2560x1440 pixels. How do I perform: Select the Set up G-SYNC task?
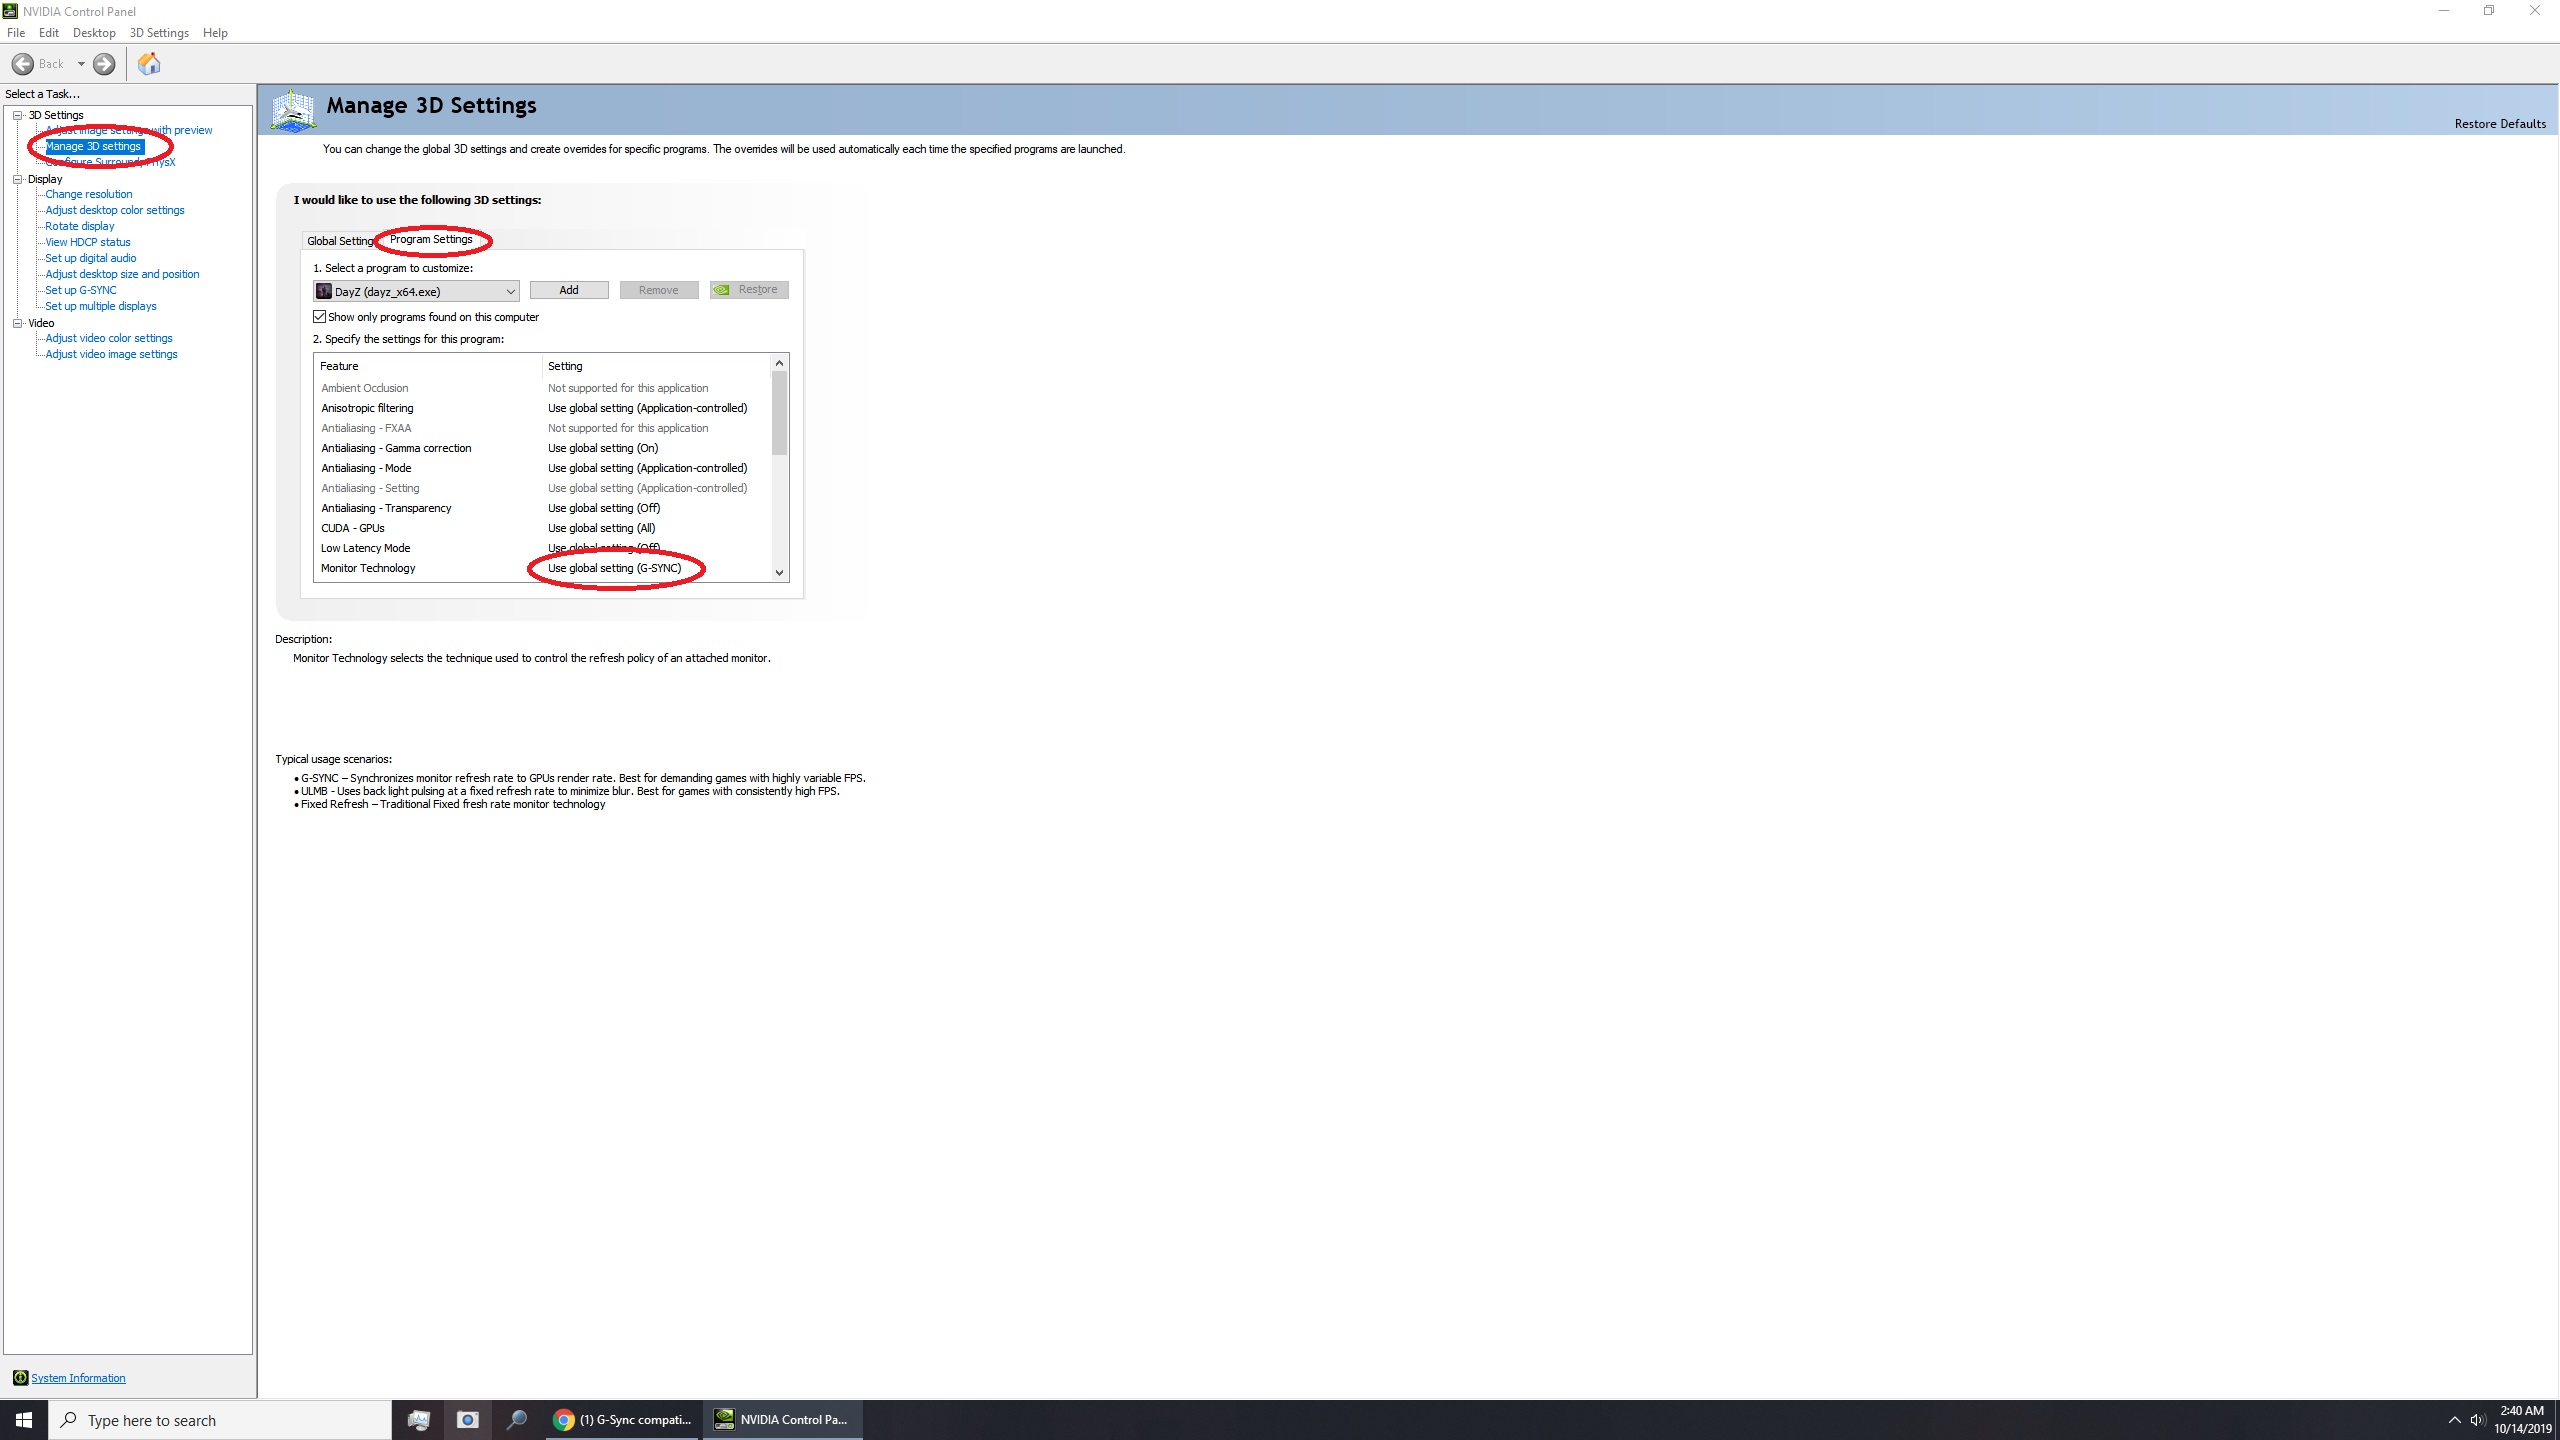[x=80, y=290]
